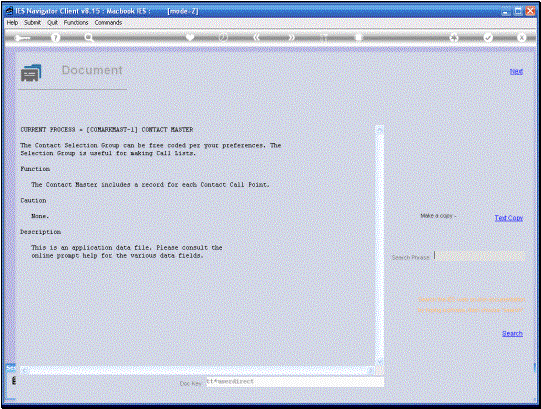Click the Search link

[512, 333]
